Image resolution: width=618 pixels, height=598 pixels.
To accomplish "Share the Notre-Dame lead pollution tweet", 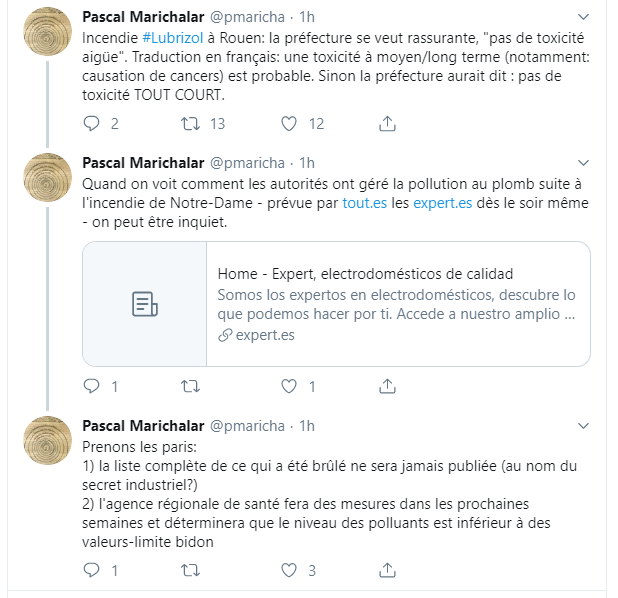I will click(387, 386).
